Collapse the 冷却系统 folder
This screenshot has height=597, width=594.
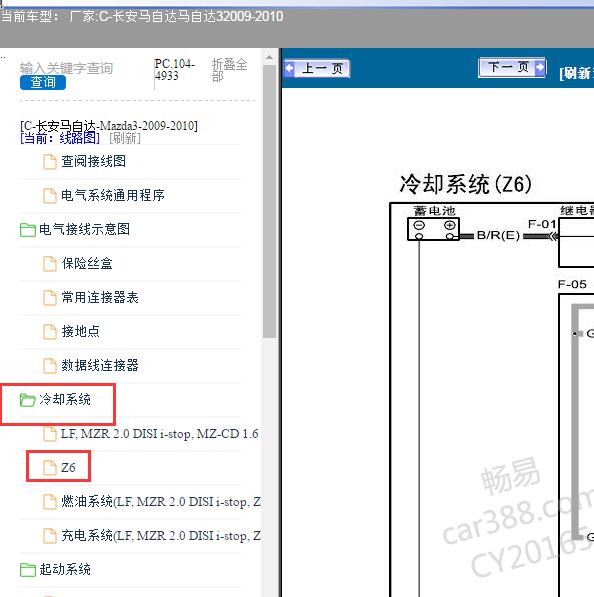point(65,399)
